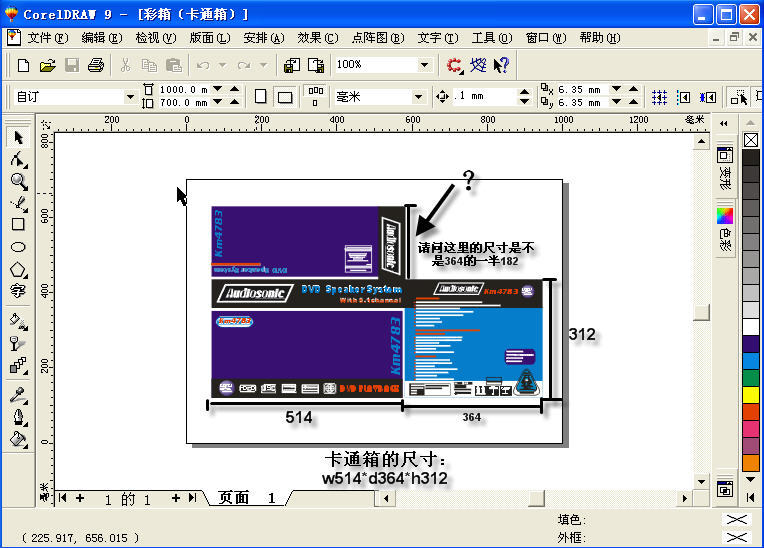764x548 pixels.
Task: Print the document
Action: (x=96, y=65)
